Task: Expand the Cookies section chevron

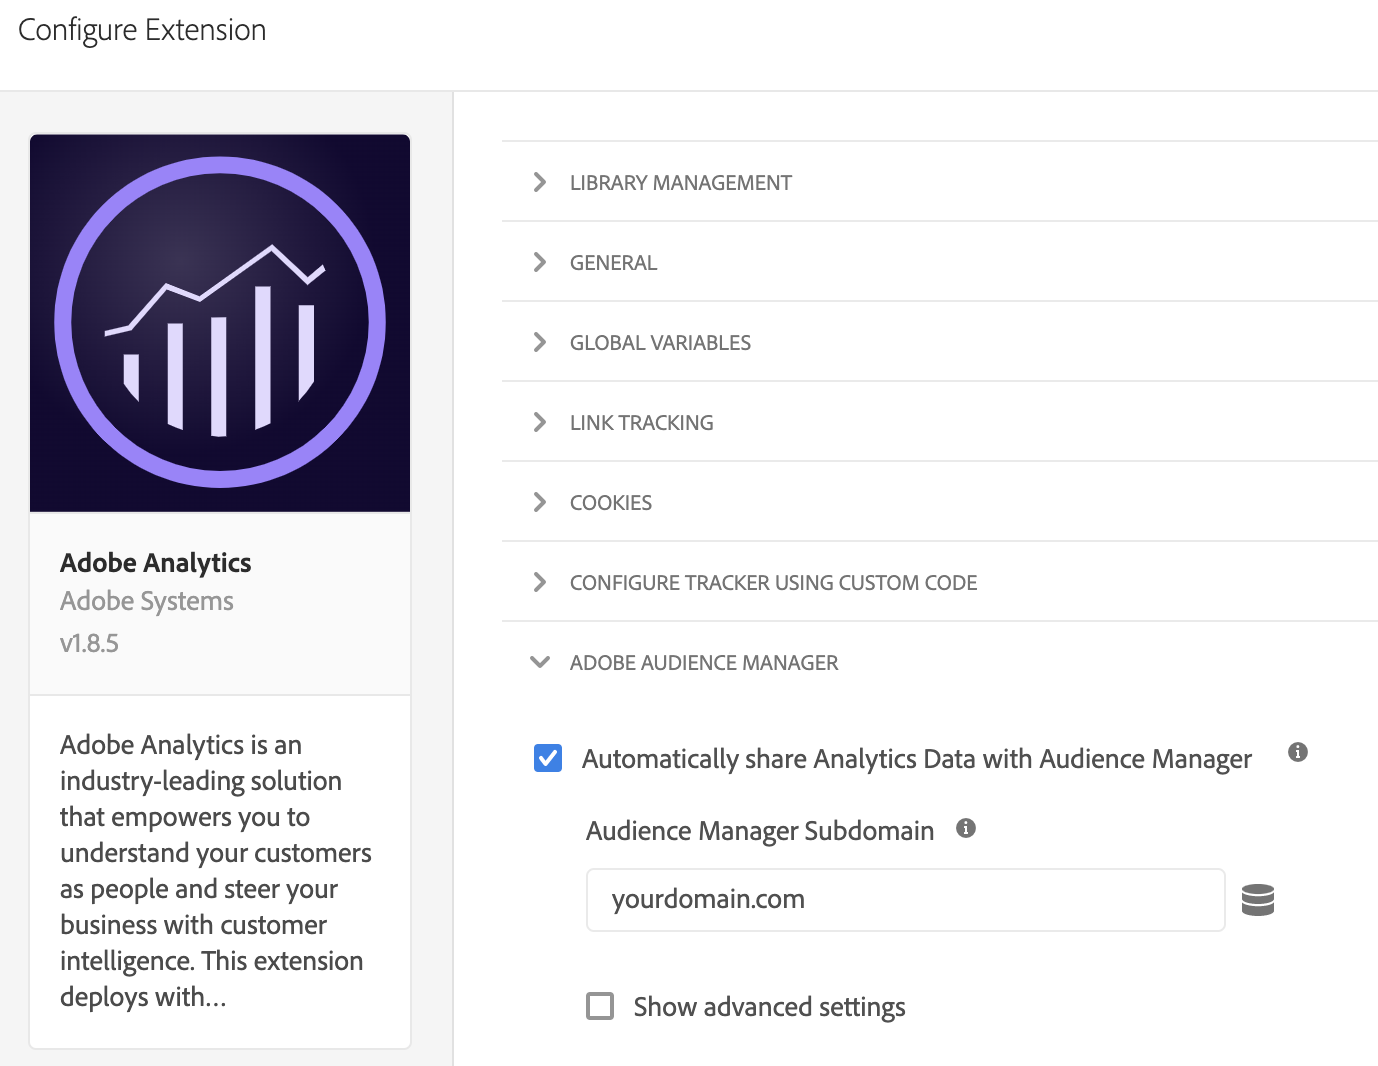Action: point(540,502)
